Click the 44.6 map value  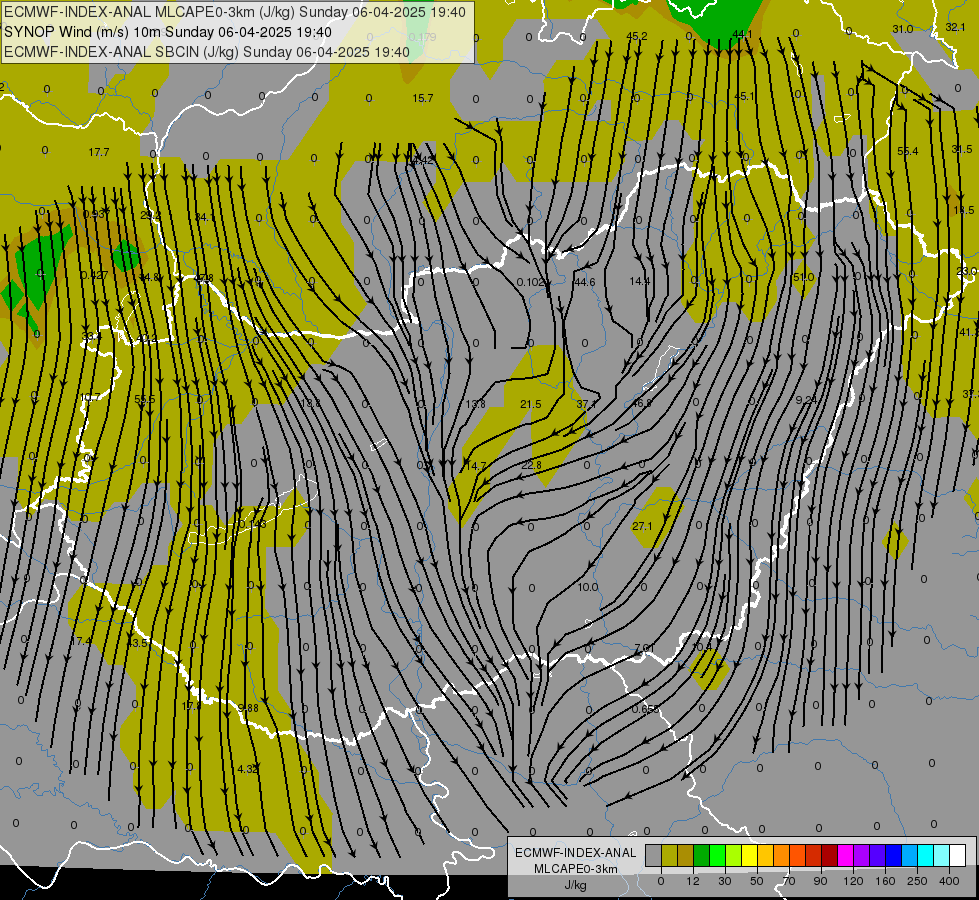[x=584, y=282]
